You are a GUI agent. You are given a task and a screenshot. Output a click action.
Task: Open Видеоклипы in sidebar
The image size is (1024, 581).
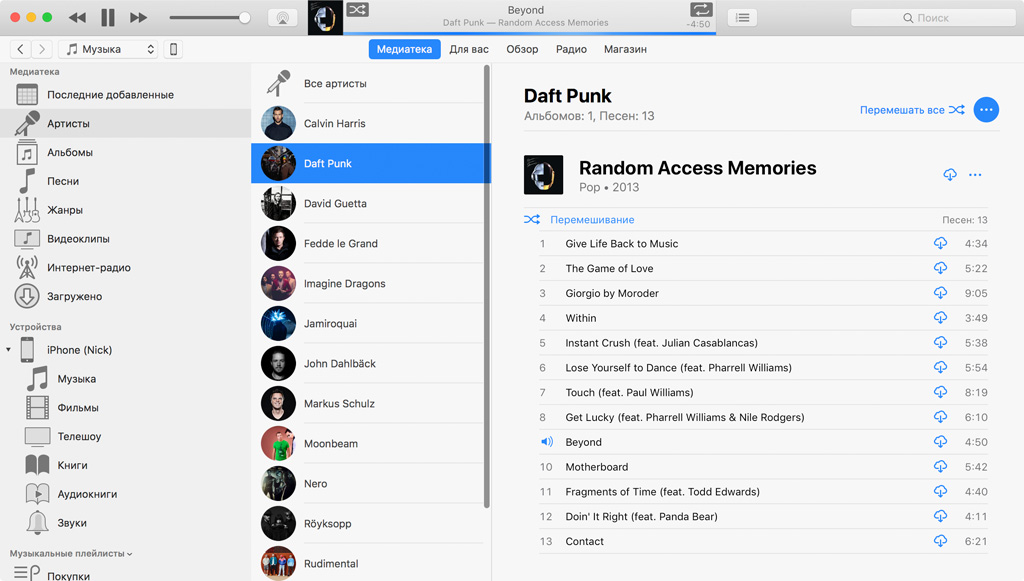click(125, 238)
